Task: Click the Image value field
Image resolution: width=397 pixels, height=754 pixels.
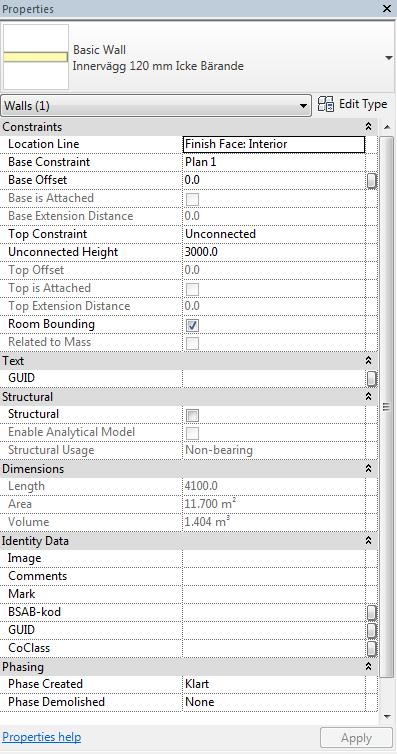Action: pyautogui.click(x=274, y=559)
